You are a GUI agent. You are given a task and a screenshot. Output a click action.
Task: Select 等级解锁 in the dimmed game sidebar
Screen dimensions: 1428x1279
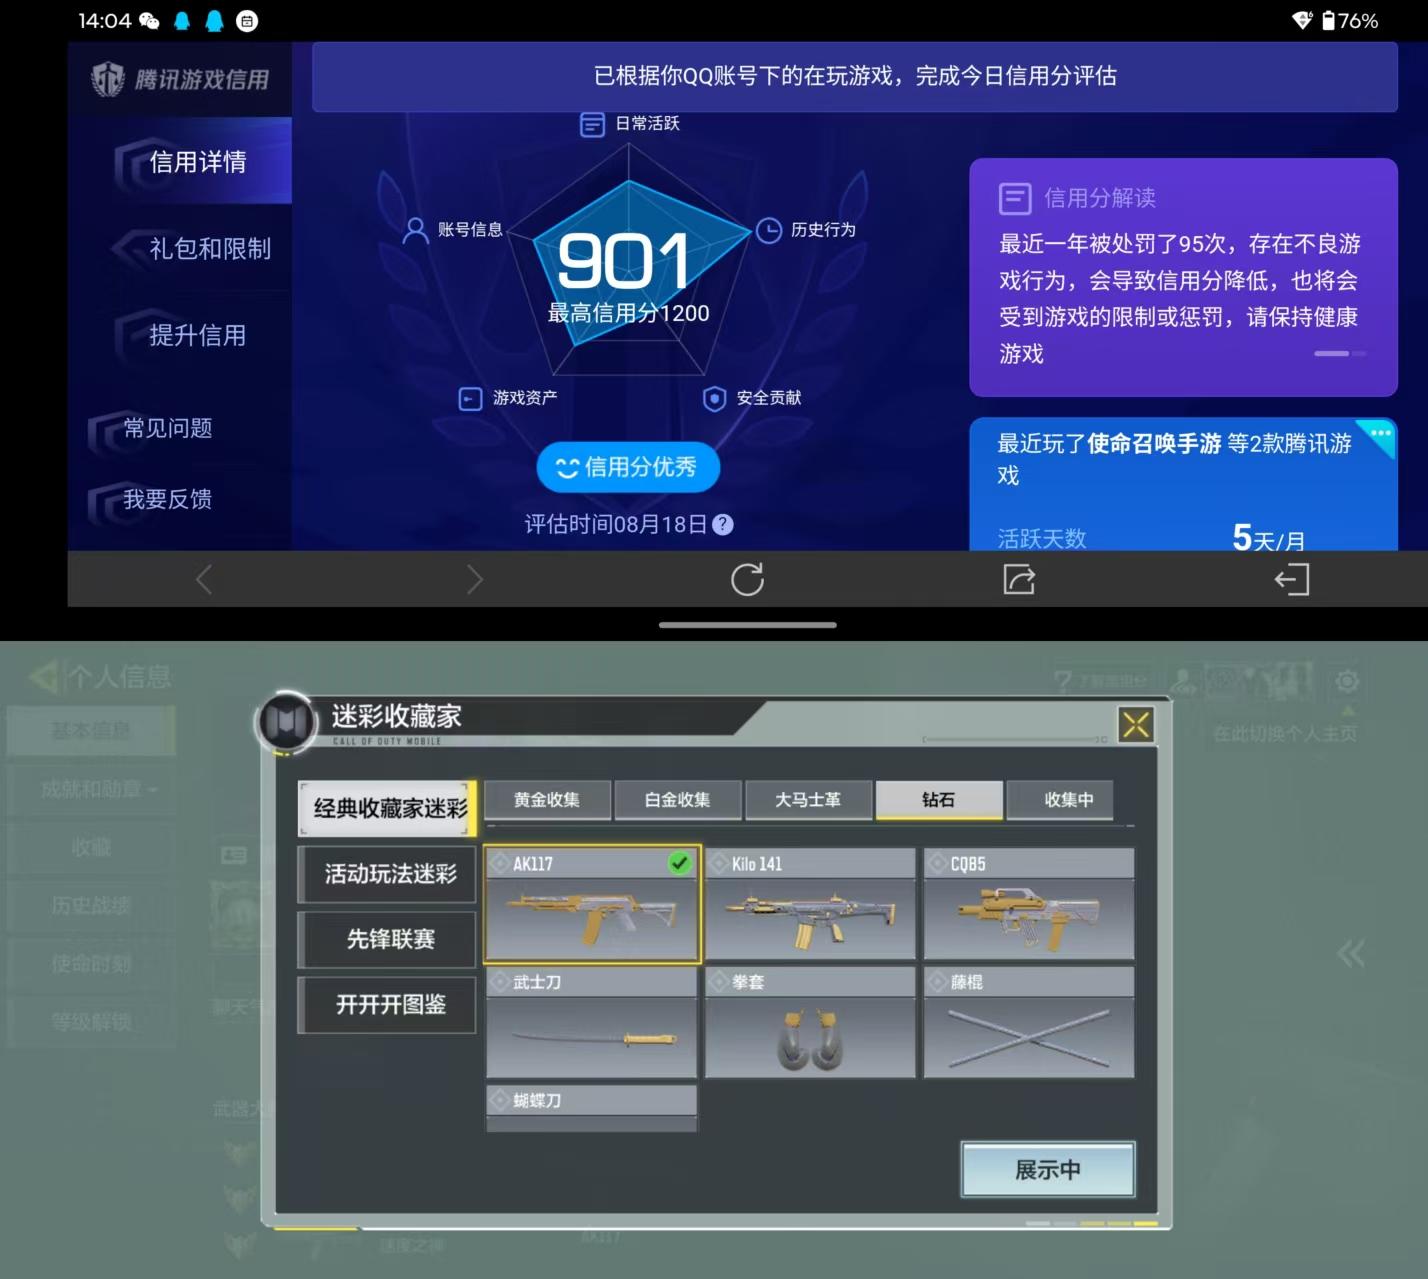point(91,1022)
